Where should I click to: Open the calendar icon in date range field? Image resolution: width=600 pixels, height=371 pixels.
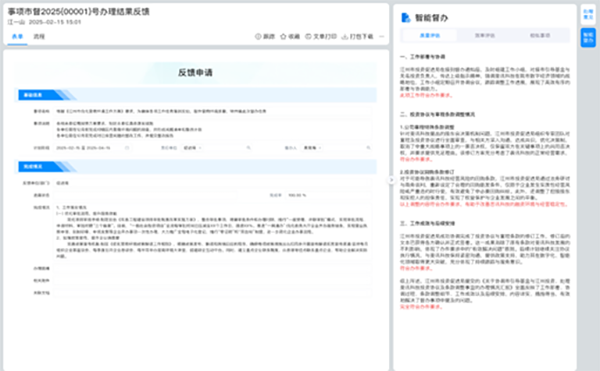[127, 148]
